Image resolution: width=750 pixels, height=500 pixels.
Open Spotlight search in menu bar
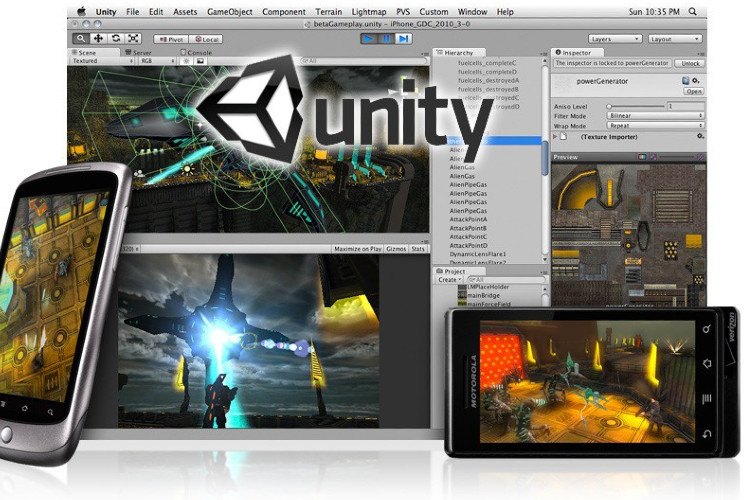click(x=693, y=11)
